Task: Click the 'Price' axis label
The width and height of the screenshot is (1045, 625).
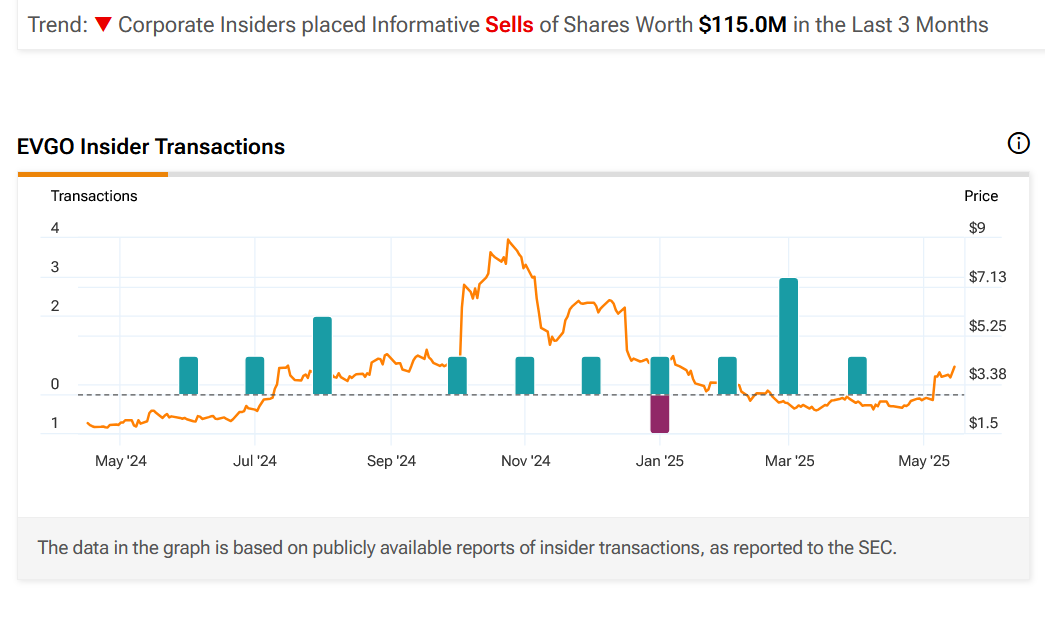Action: pyautogui.click(x=981, y=196)
